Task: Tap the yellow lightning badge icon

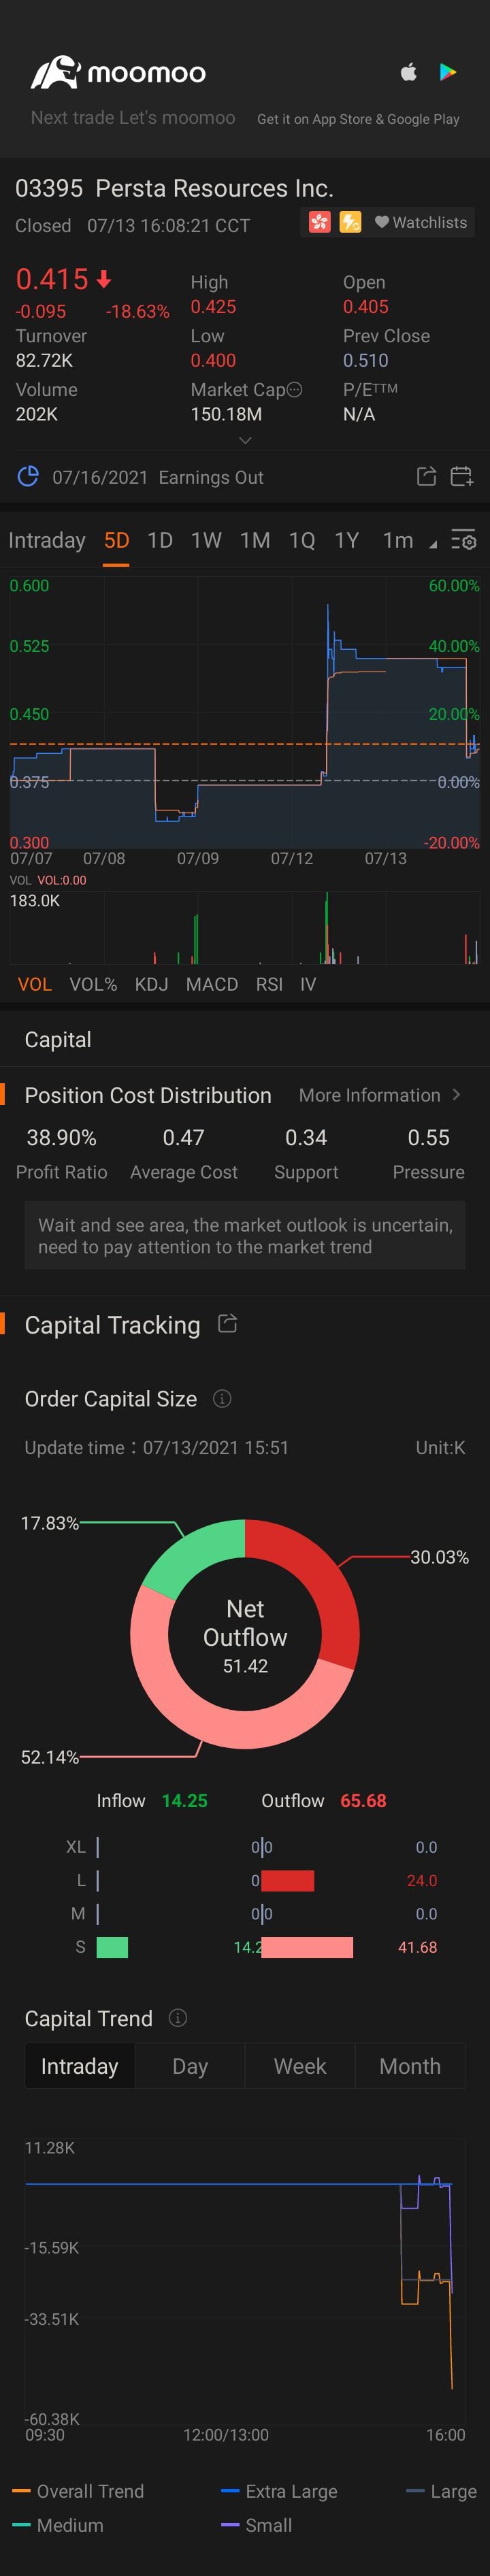Action: click(x=350, y=222)
